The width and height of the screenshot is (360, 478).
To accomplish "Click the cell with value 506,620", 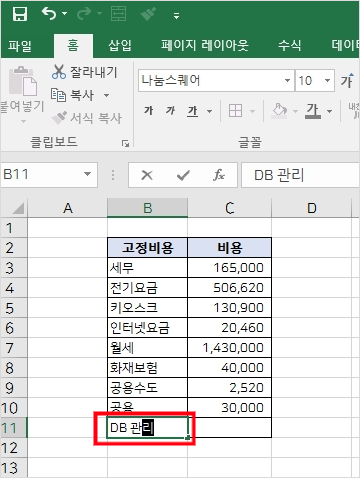I will pyautogui.click(x=230, y=288).
